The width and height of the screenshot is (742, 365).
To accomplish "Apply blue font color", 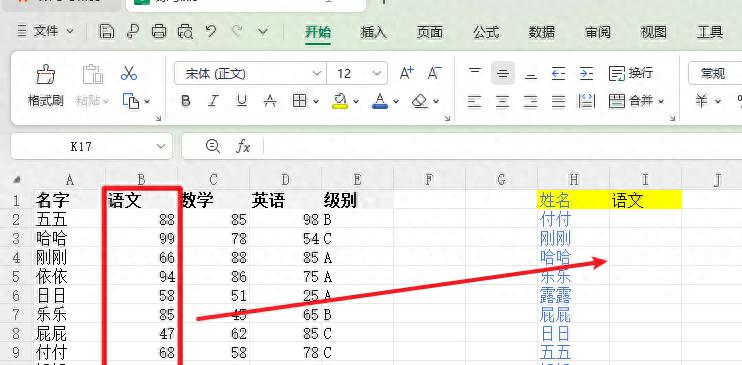I will [380, 101].
